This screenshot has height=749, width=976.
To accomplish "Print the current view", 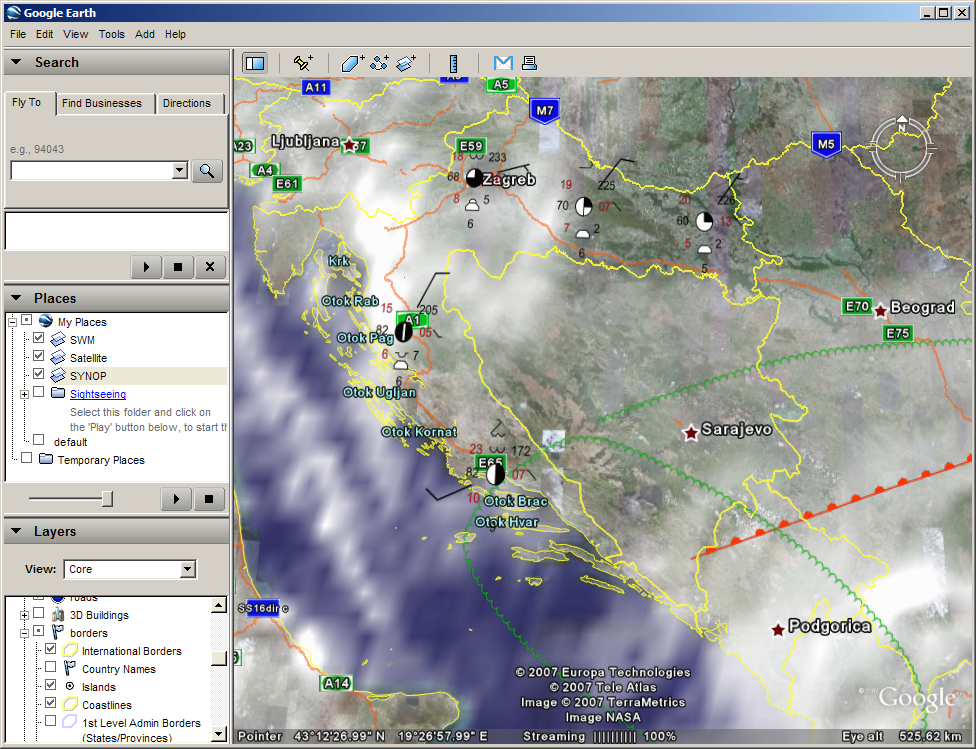I will pyautogui.click(x=529, y=63).
